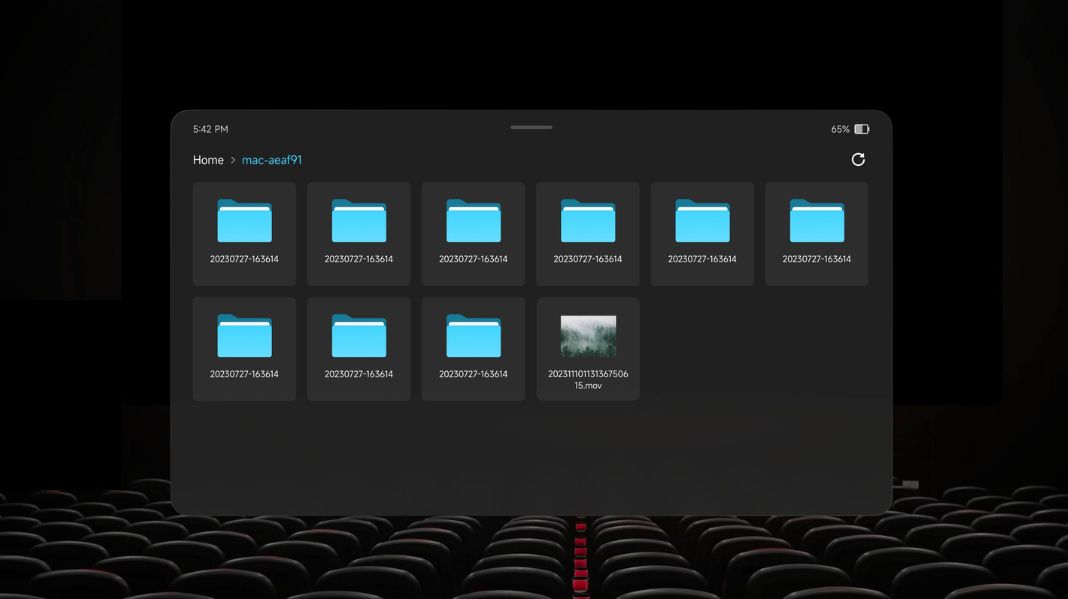This screenshot has height=599, width=1068.
Task: Click the 2023110113136750615.mov file name
Action: coord(588,380)
